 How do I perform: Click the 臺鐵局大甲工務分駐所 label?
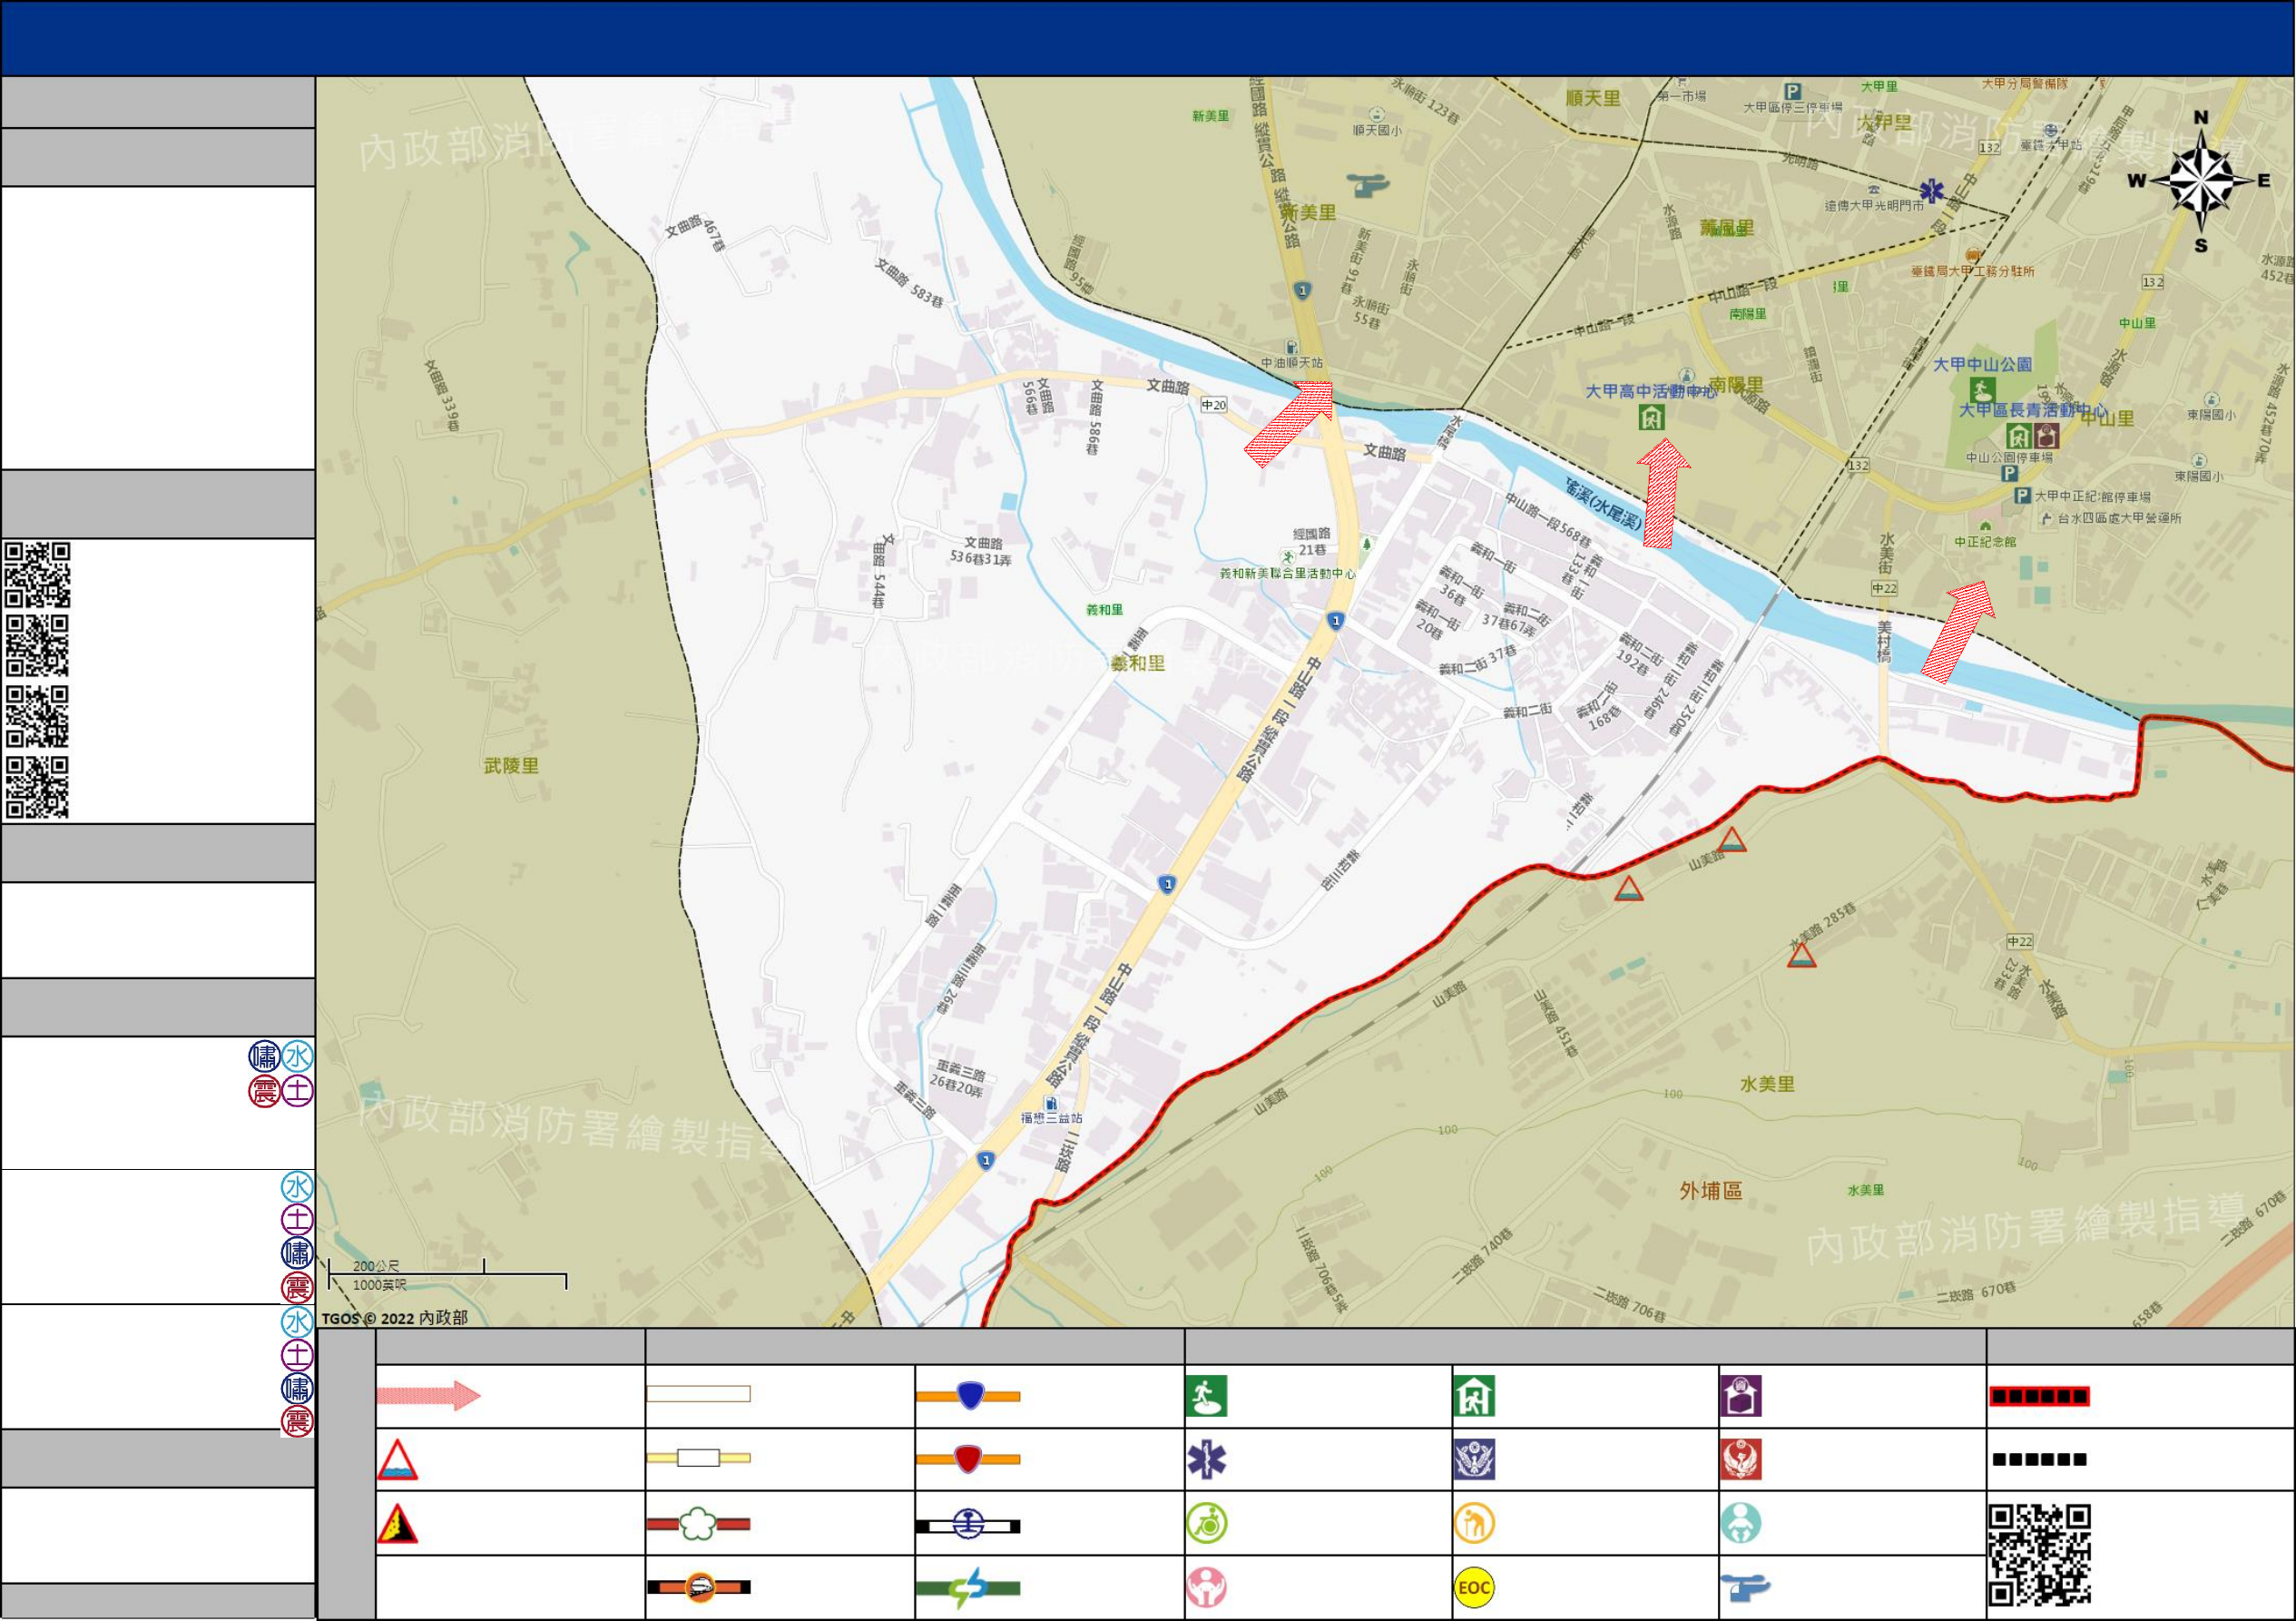tap(1972, 271)
